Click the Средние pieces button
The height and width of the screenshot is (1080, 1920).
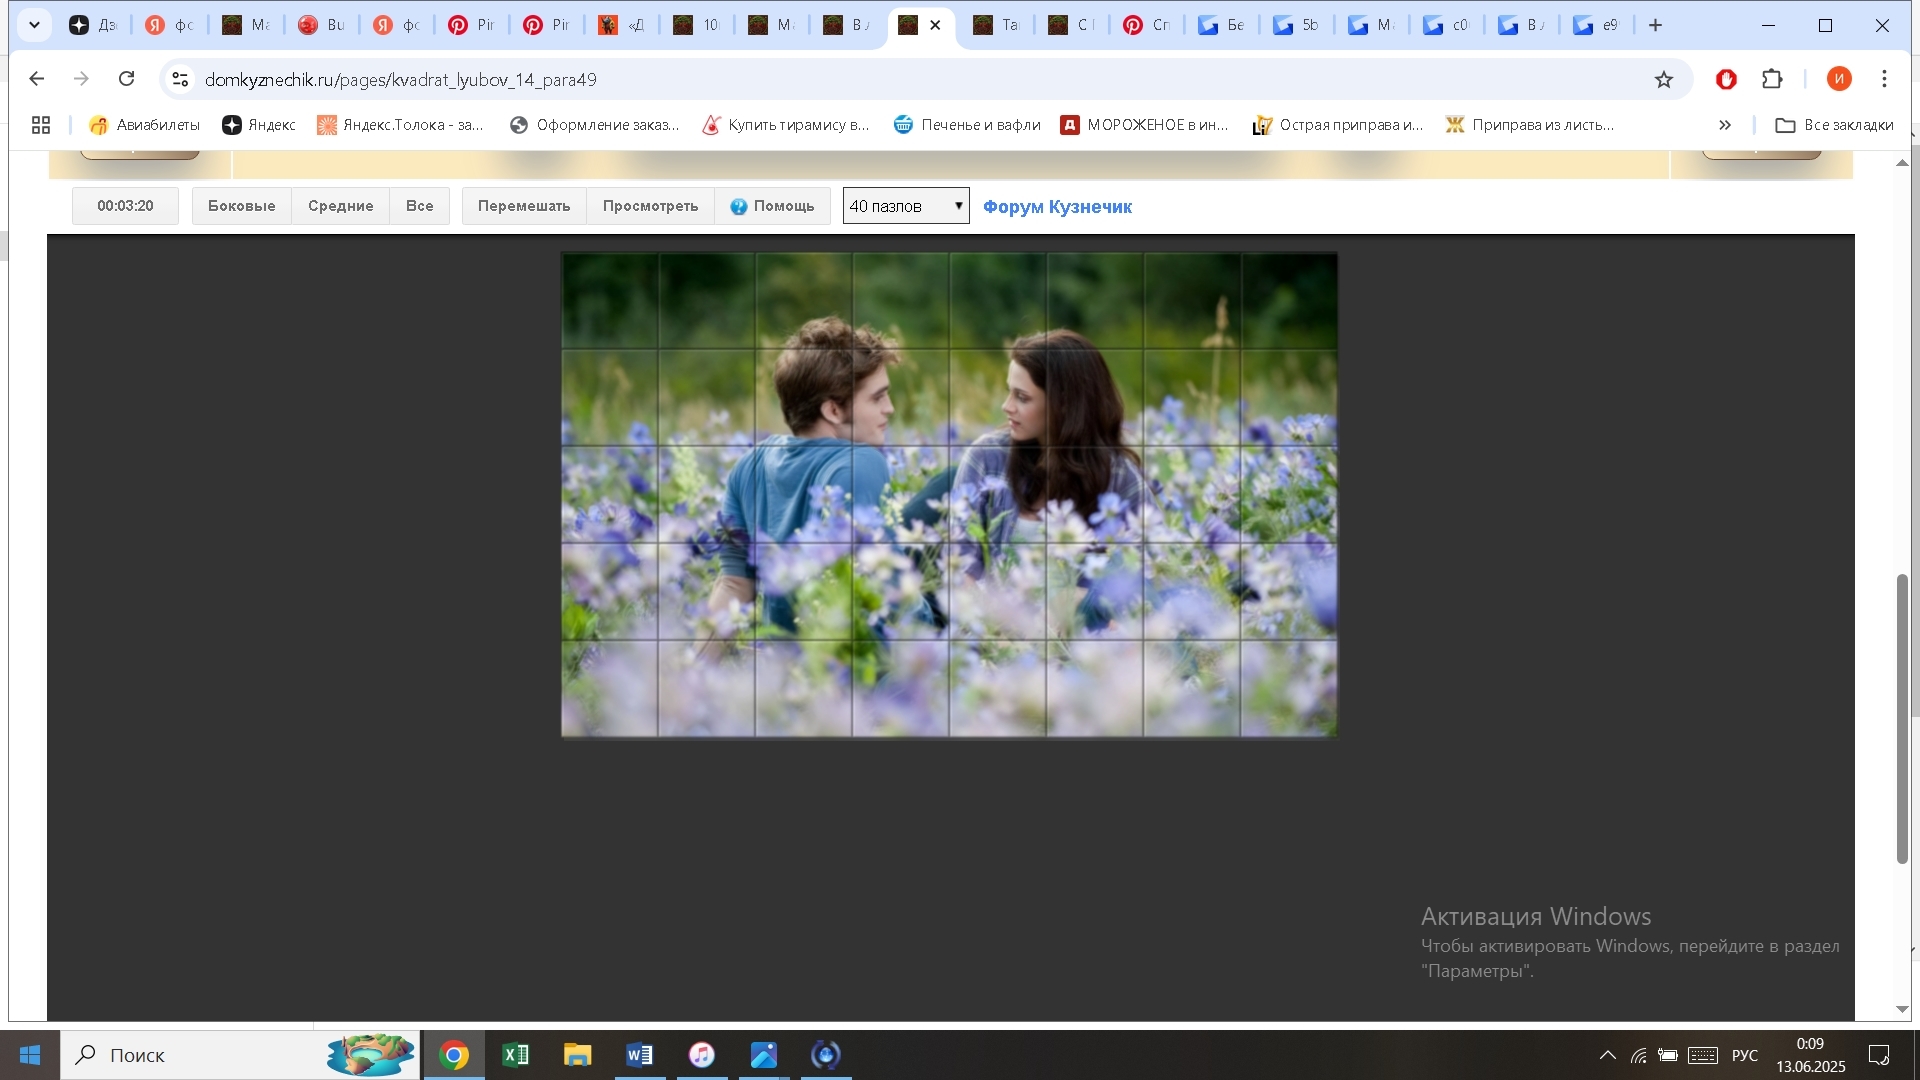[341, 206]
